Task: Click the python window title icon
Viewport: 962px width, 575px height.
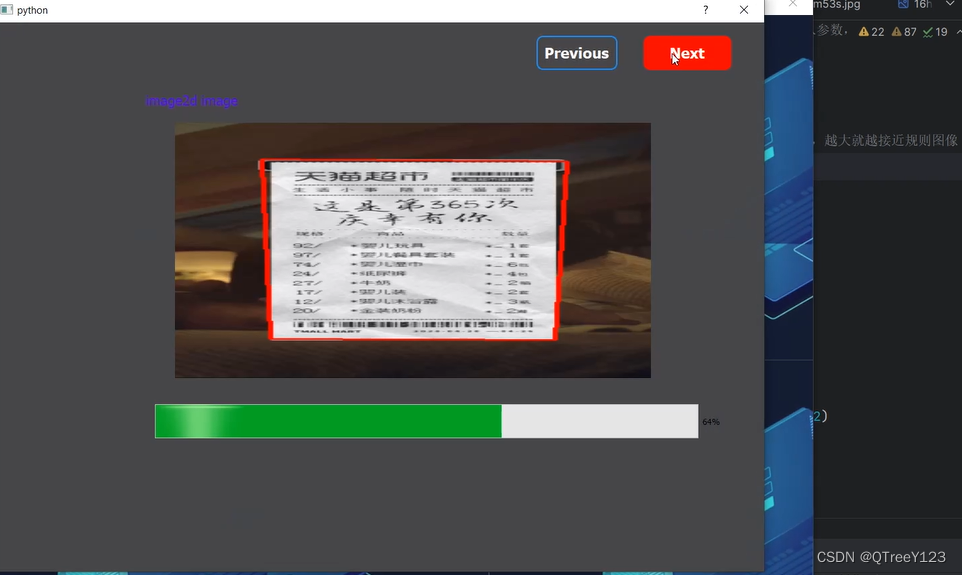Action: [x=7, y=10]
